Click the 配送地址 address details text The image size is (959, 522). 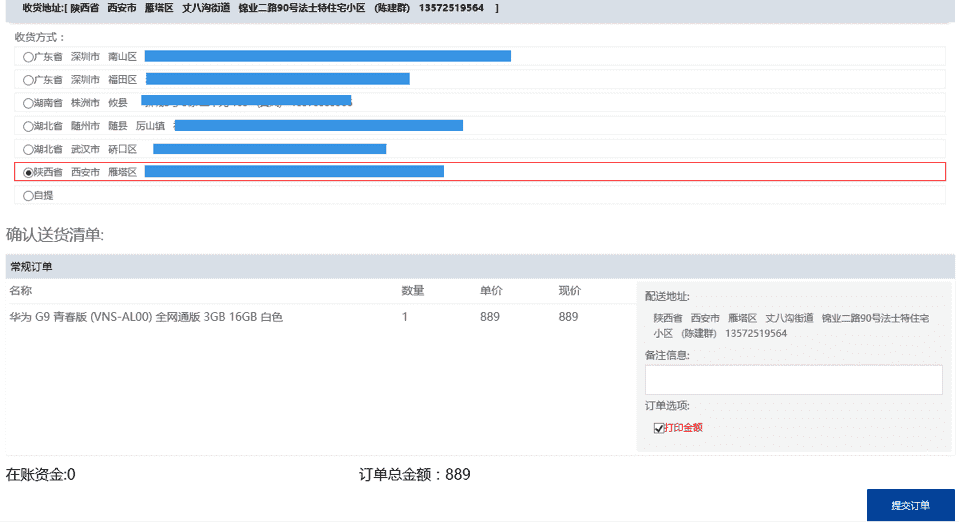791,326
